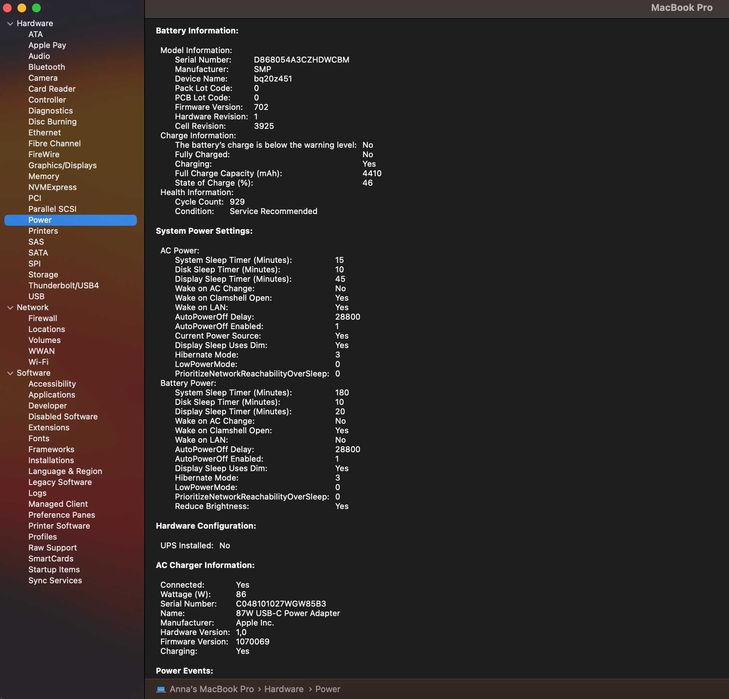Open the Bluetooth sidebar entry
Image resolution: width=729 pixels, height=699 pixels.
[46, 67]
